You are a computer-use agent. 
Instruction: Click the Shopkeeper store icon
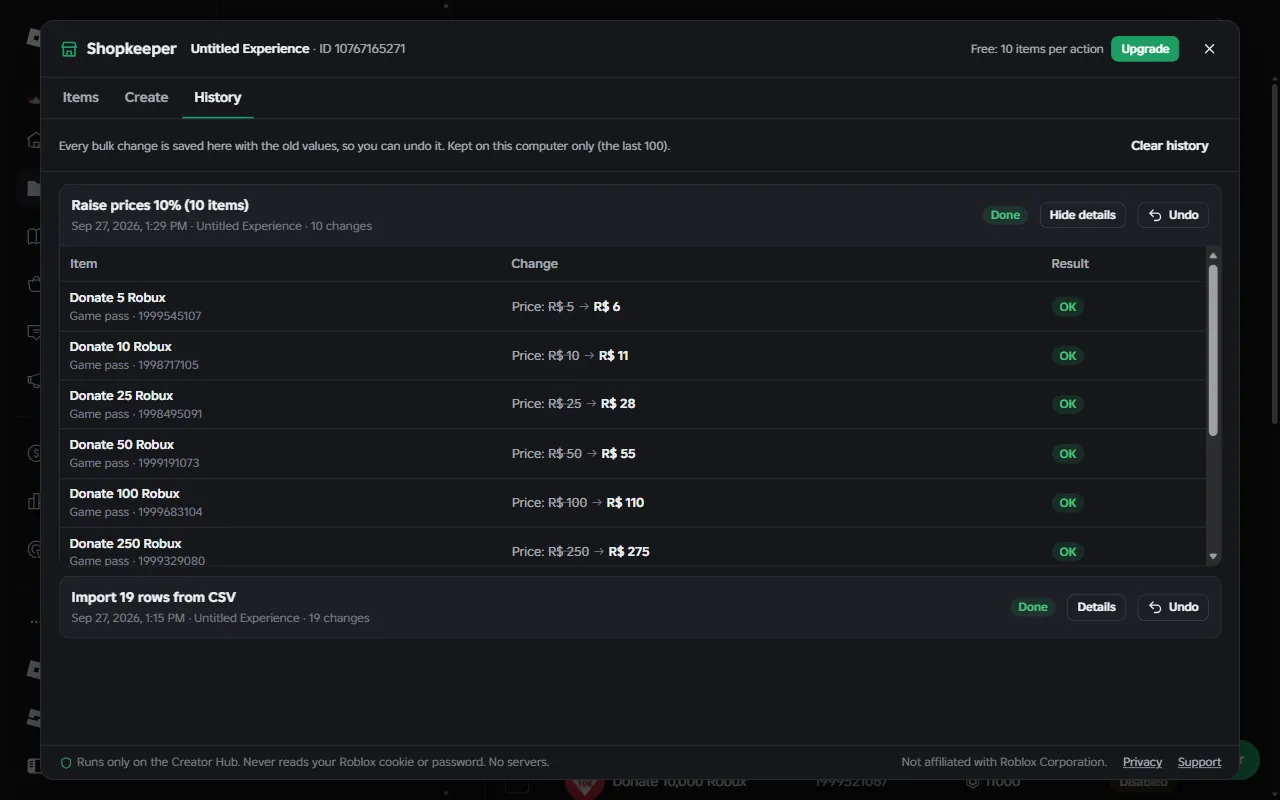[x=69, y=49]
